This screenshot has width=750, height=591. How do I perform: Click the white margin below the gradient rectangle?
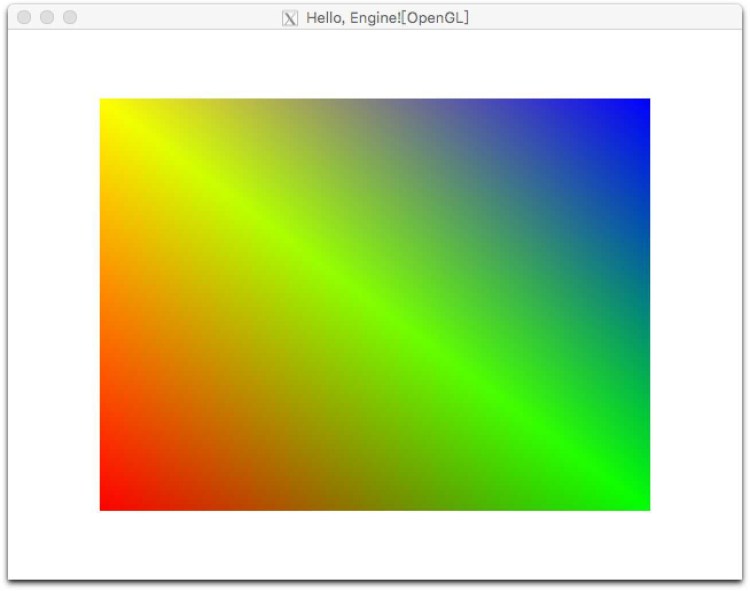click(375, 544)
